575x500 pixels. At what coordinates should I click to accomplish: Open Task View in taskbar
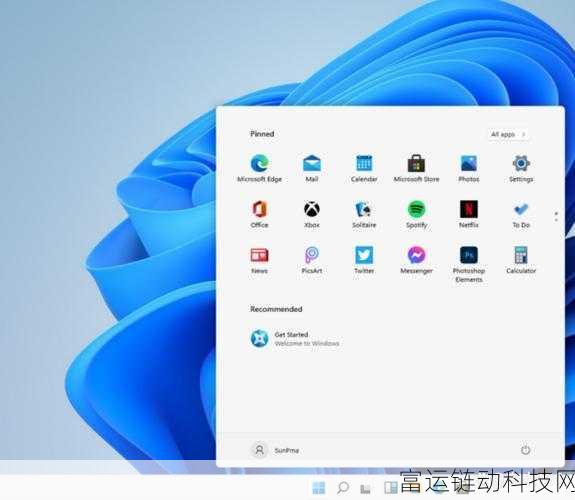(x=365, y=488)
